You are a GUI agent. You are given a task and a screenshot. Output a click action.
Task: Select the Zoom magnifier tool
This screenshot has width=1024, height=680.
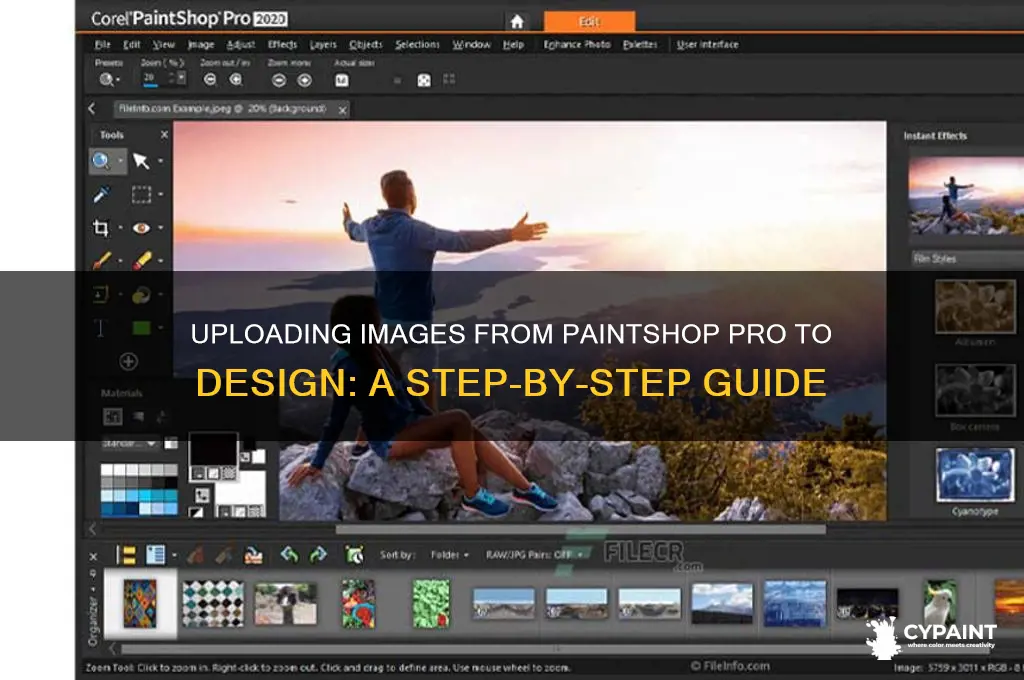pos(101,161)
